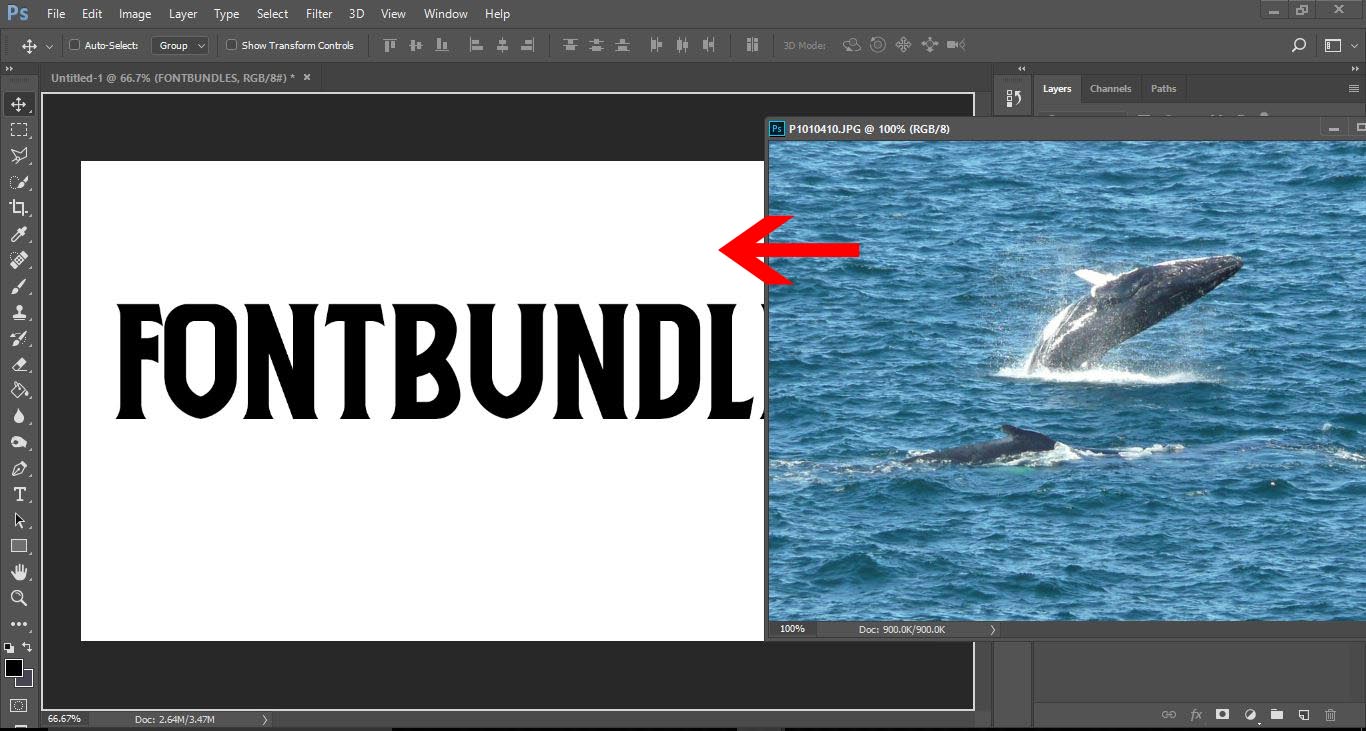Open the Image menu

click(x=135, y=14)
